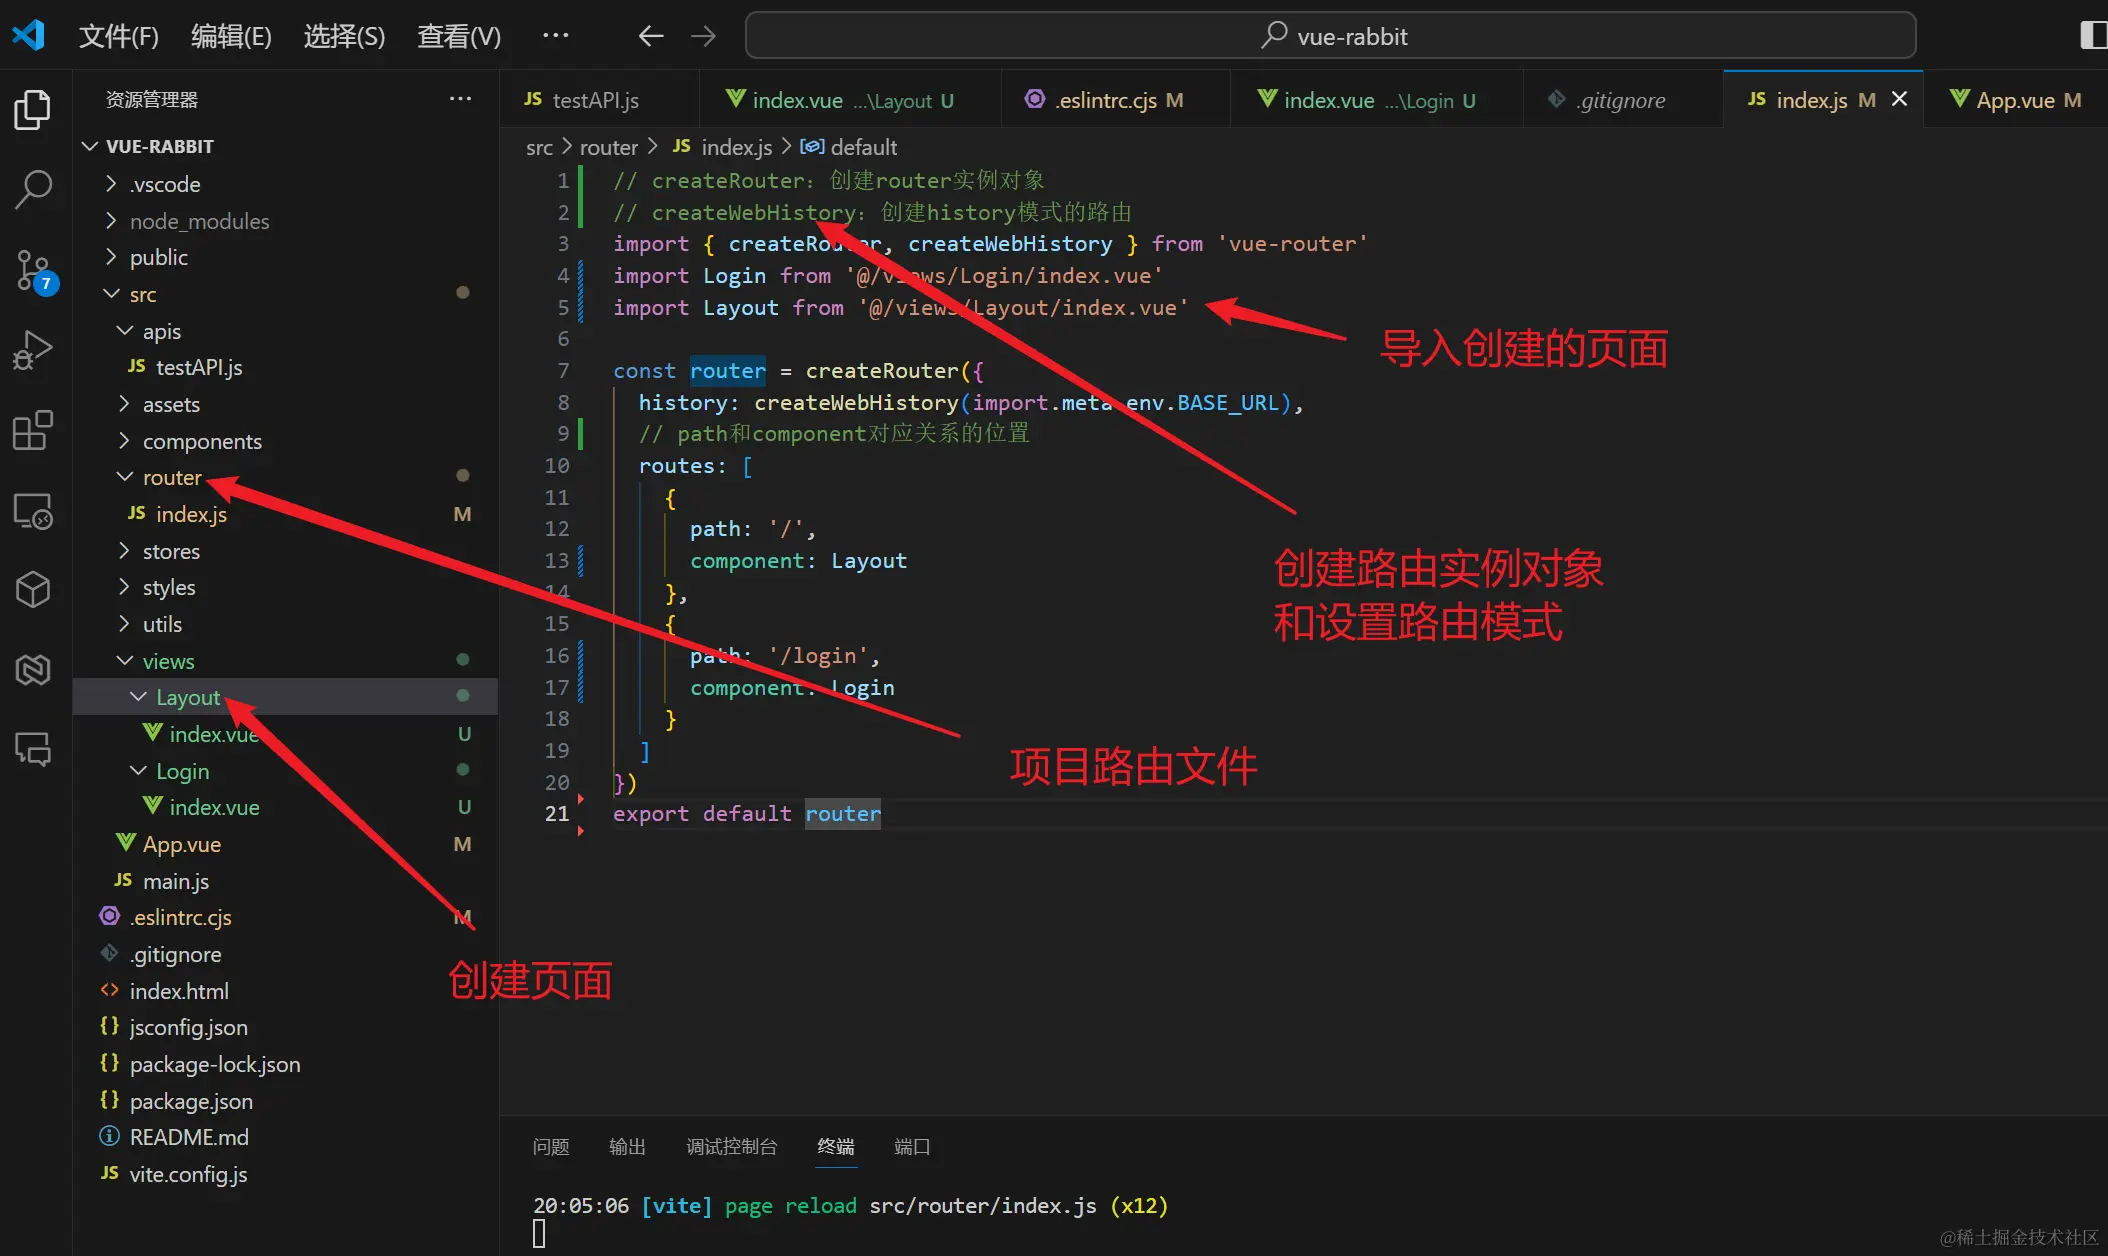Click router breadcrumb in editor path
2108x1256 pixels.
tap(608, 148)
